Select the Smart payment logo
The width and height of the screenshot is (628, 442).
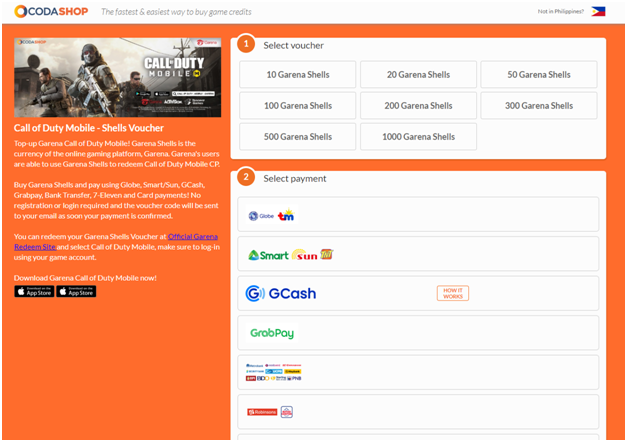click(x=268, y=255)
